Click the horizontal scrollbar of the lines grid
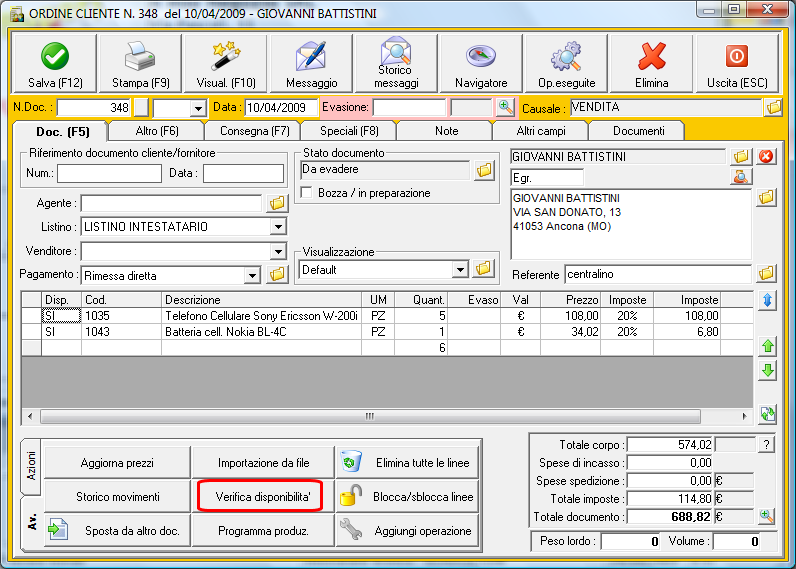The height and width of the screenshot is (569, 796). 370,416
